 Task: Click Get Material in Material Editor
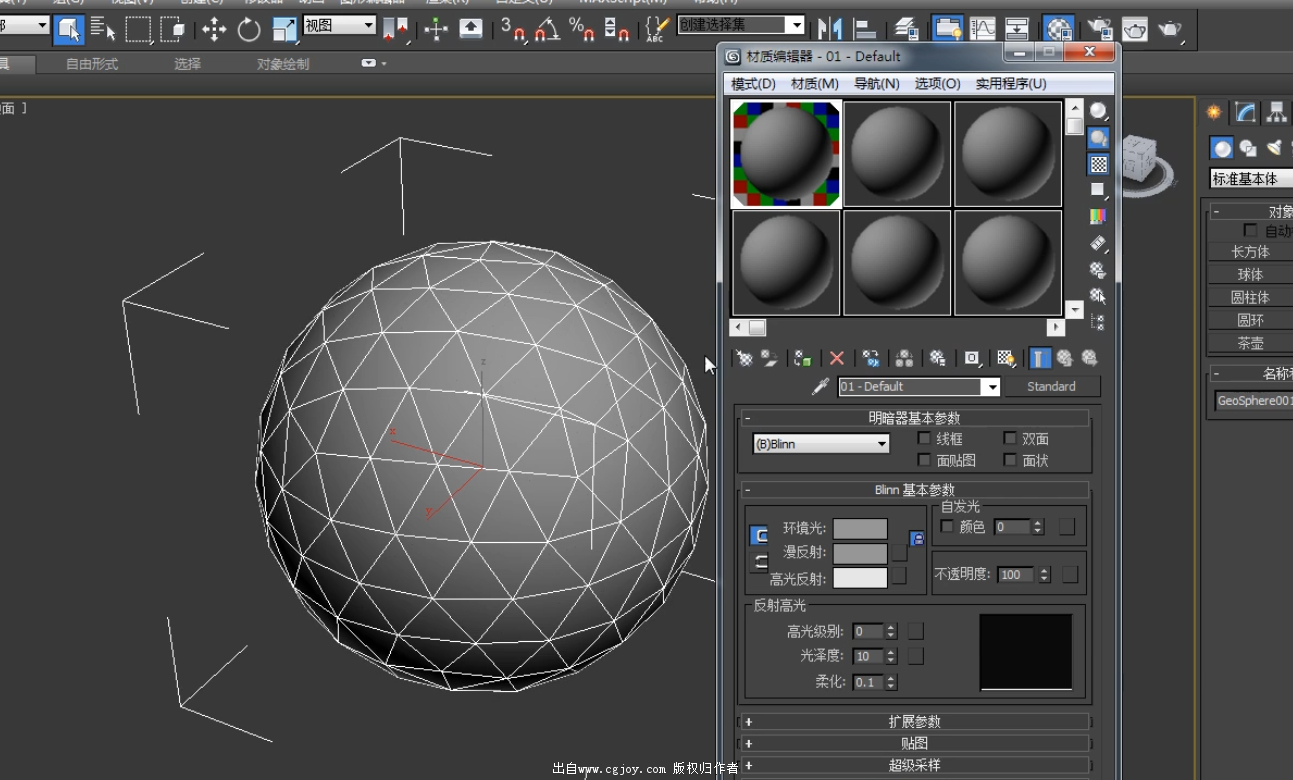click(x=745, y=358)
